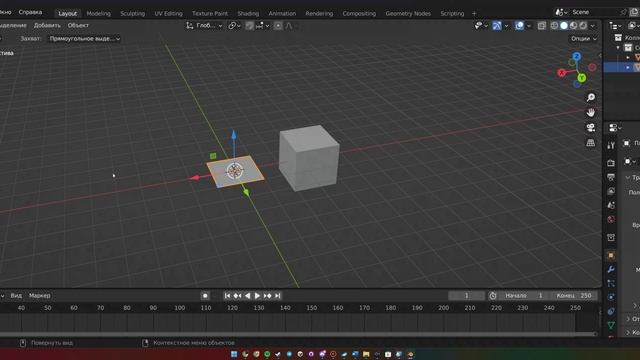Viewport: 640px width, 360px height.
Task: Switch perspective/orthographic with the grid gizmo
Action: [x=591, y=143]
